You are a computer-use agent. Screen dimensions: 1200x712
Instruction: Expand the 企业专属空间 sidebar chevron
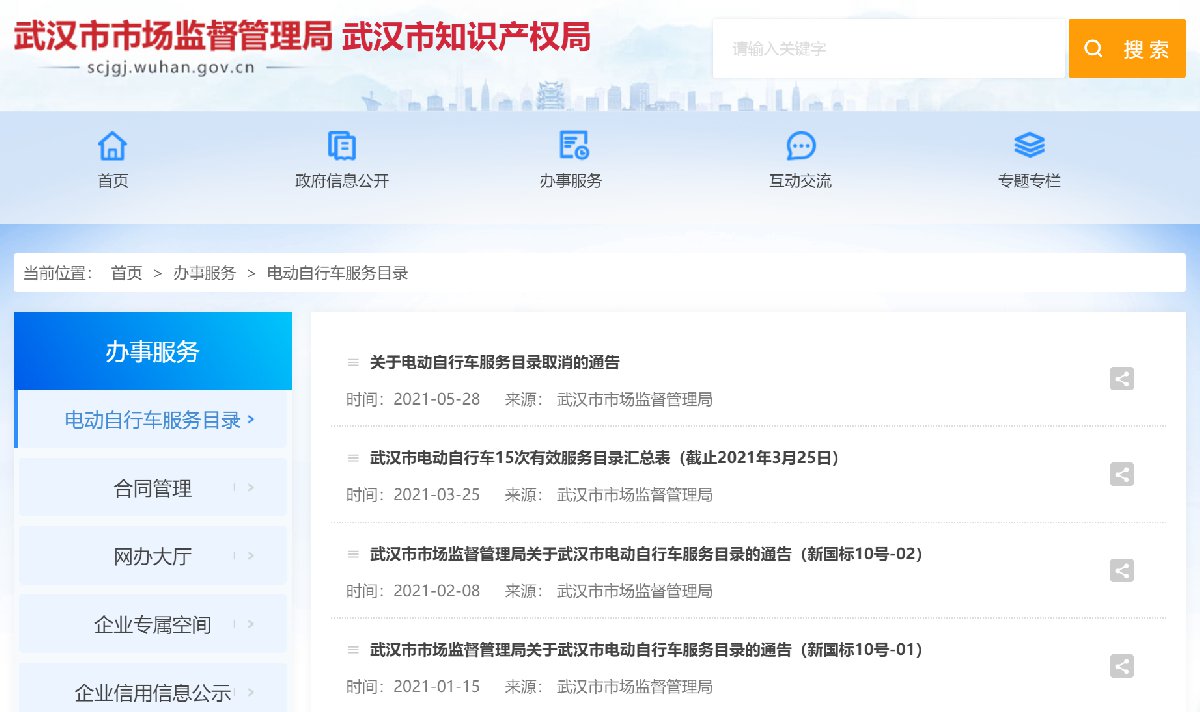(250, 624)
